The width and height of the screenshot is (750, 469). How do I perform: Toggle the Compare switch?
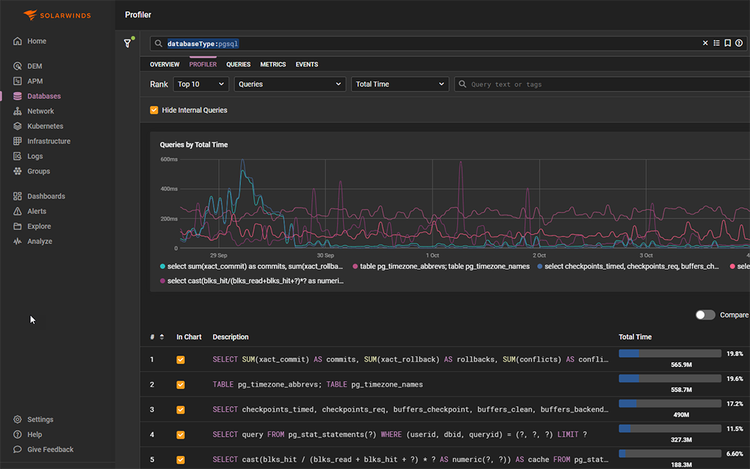click(705, 315)
